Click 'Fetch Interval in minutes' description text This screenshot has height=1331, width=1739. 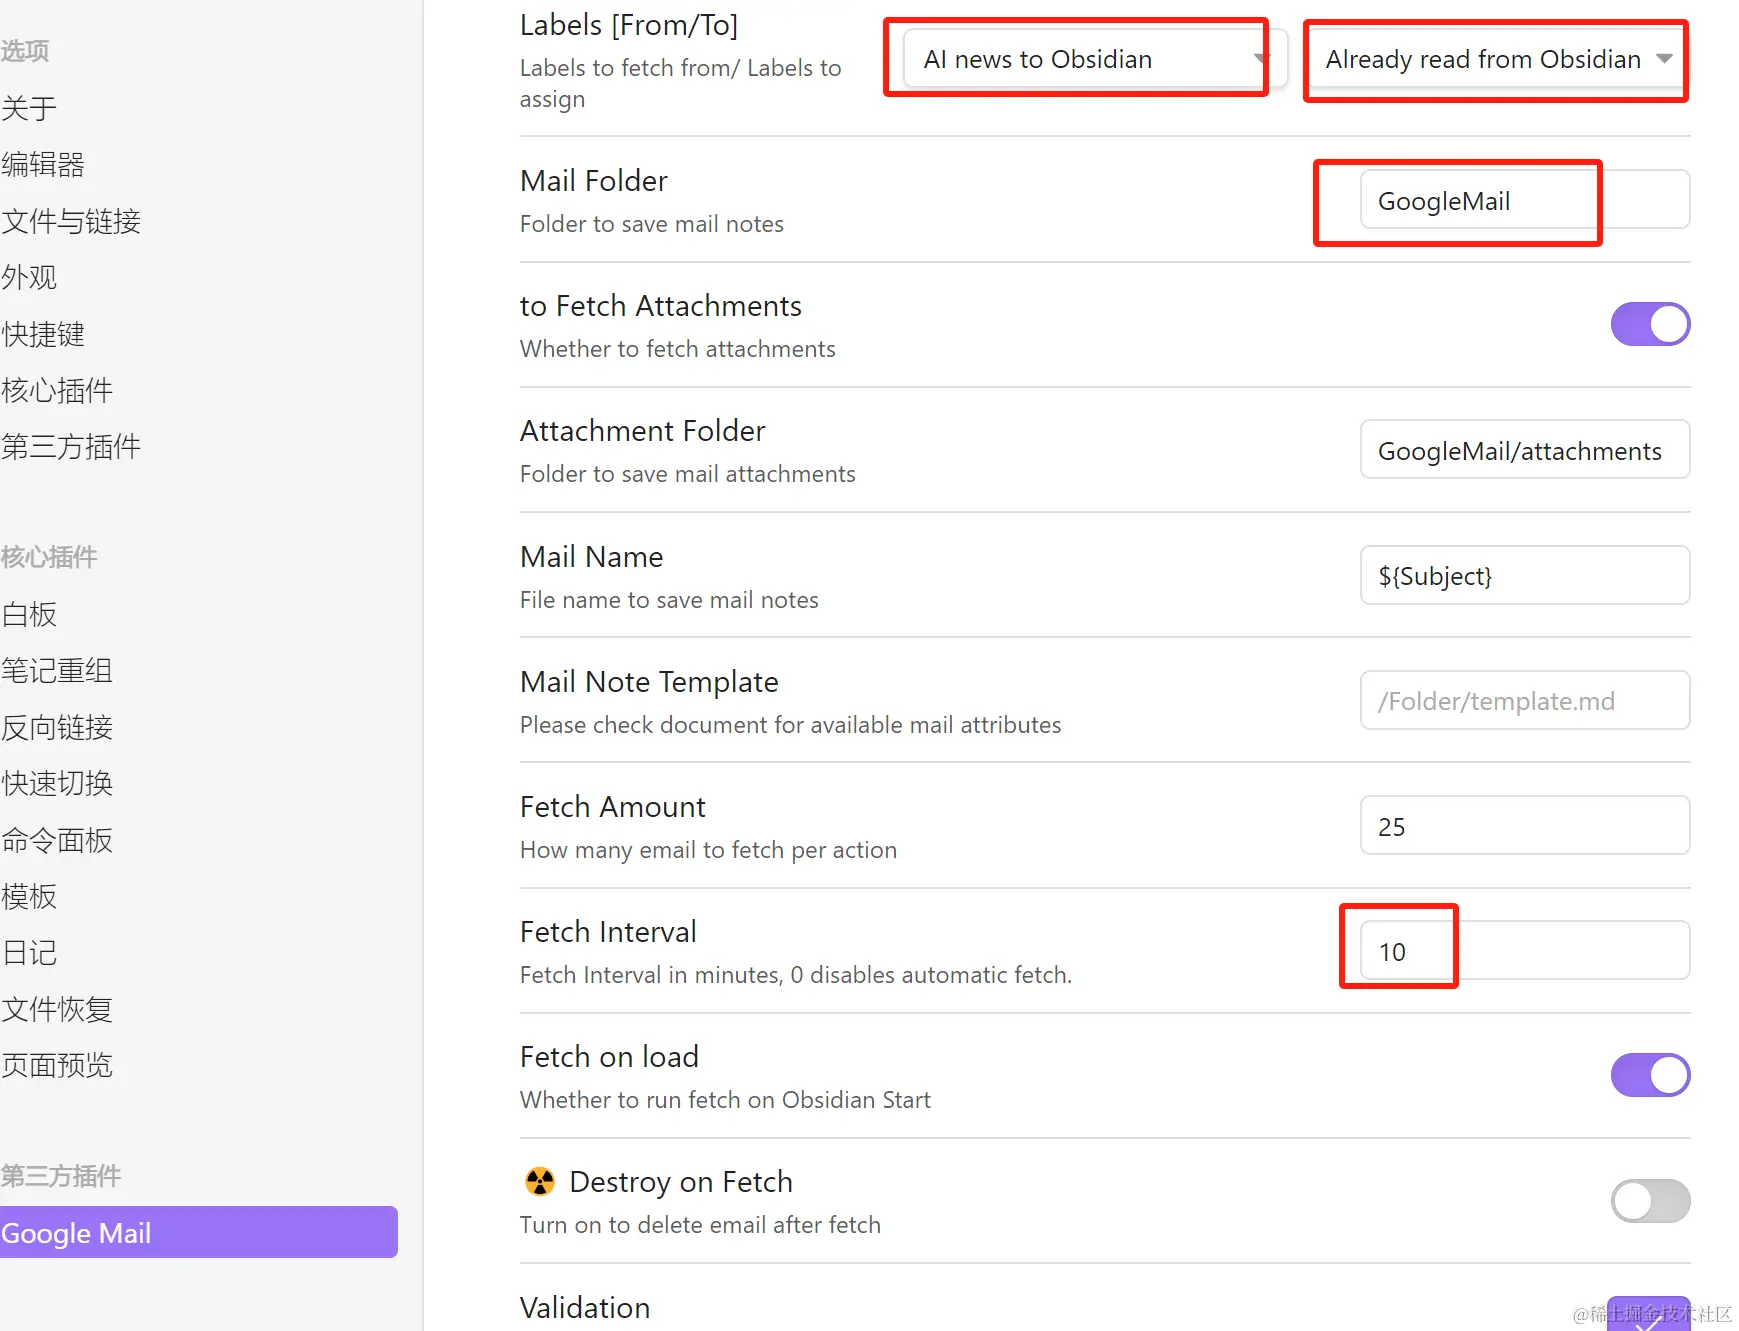[796, 975]
